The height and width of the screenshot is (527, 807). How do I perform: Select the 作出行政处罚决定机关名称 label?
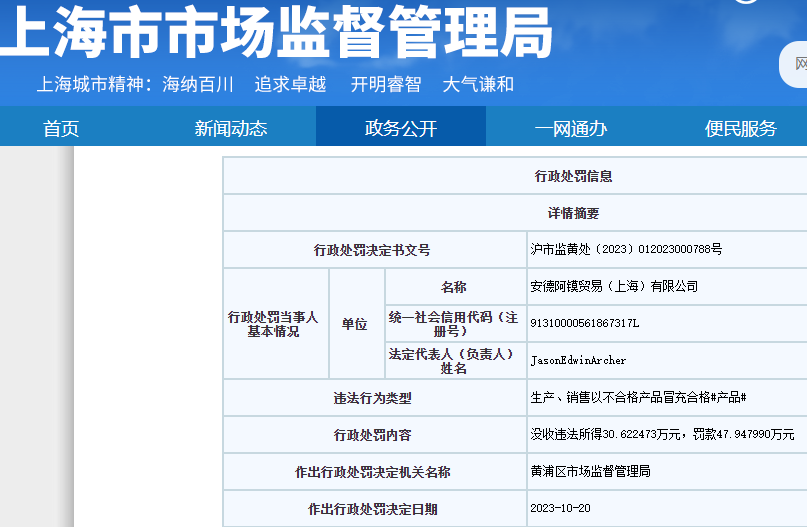(372, 472)
